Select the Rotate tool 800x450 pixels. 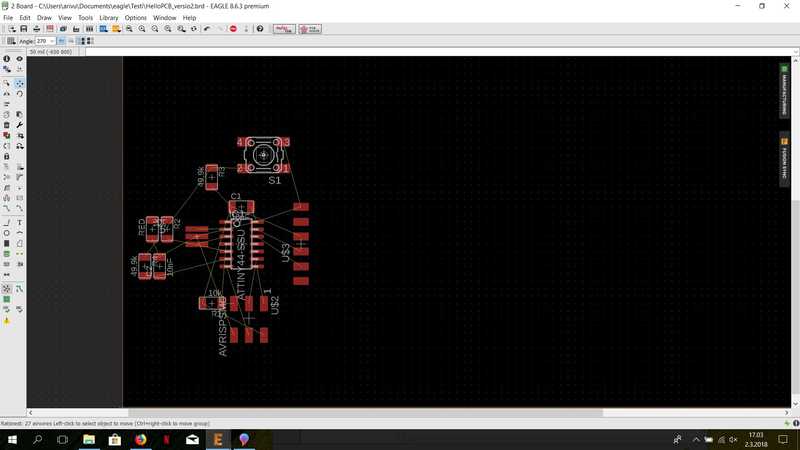(19, 94)
